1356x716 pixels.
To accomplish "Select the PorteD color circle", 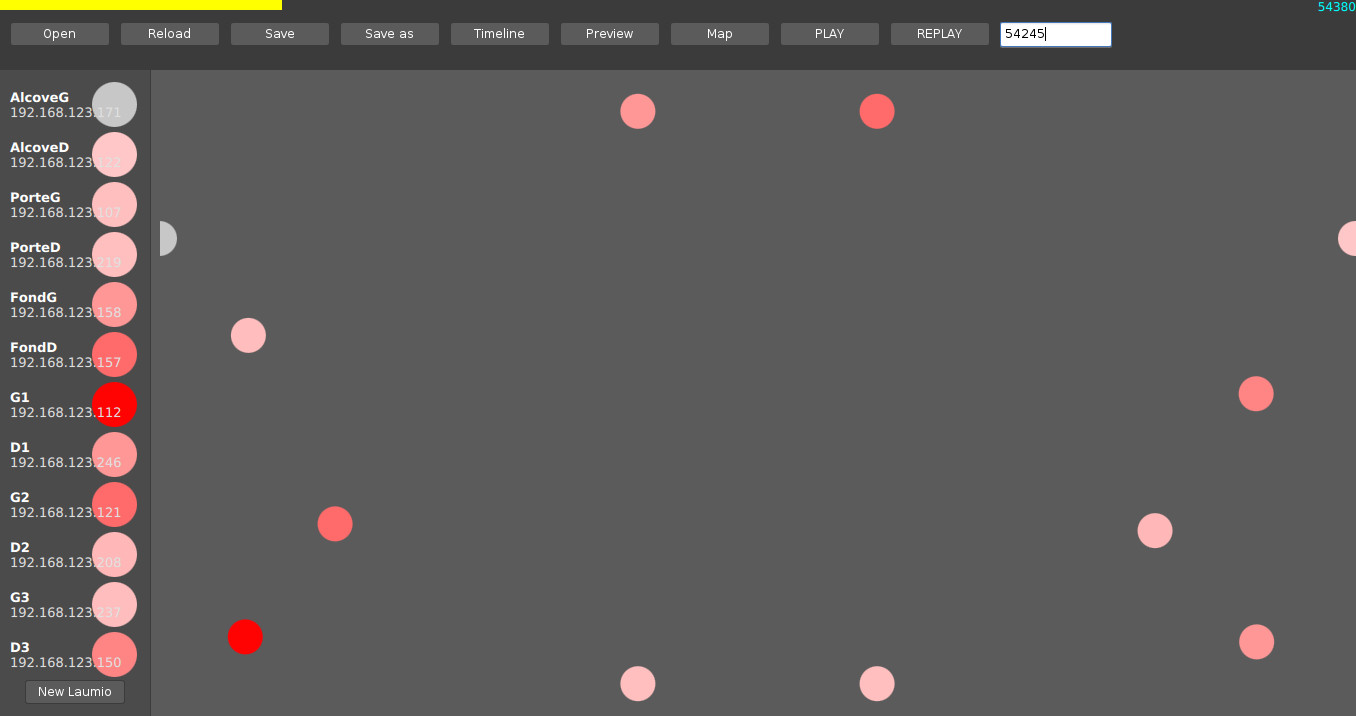I will click(x=114, y=255).
